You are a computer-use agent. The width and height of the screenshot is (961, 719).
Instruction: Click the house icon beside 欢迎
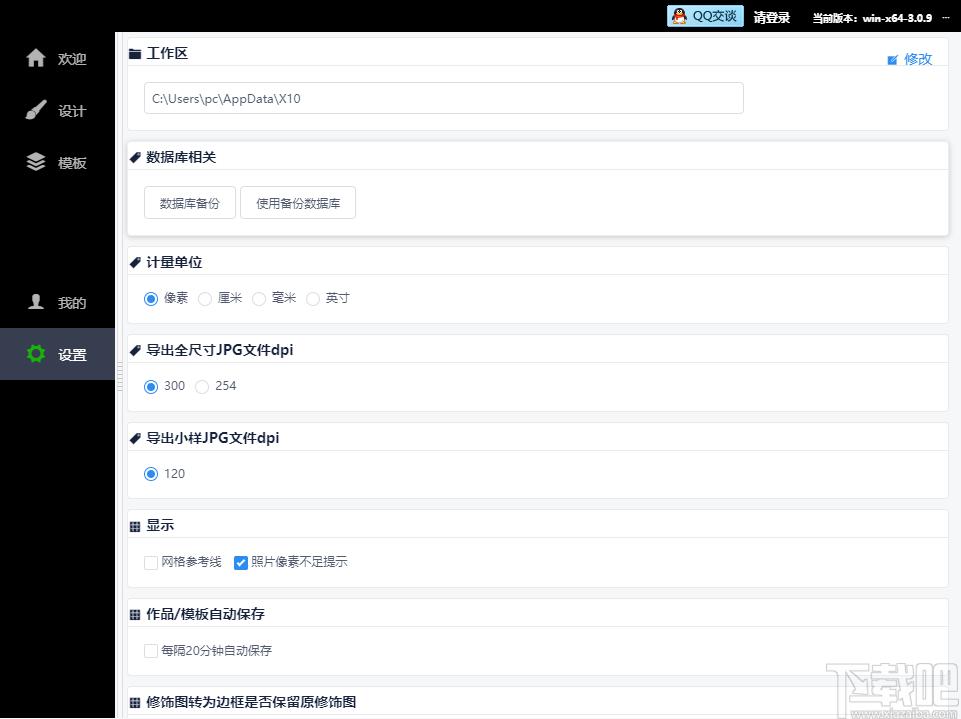[36, 58]
